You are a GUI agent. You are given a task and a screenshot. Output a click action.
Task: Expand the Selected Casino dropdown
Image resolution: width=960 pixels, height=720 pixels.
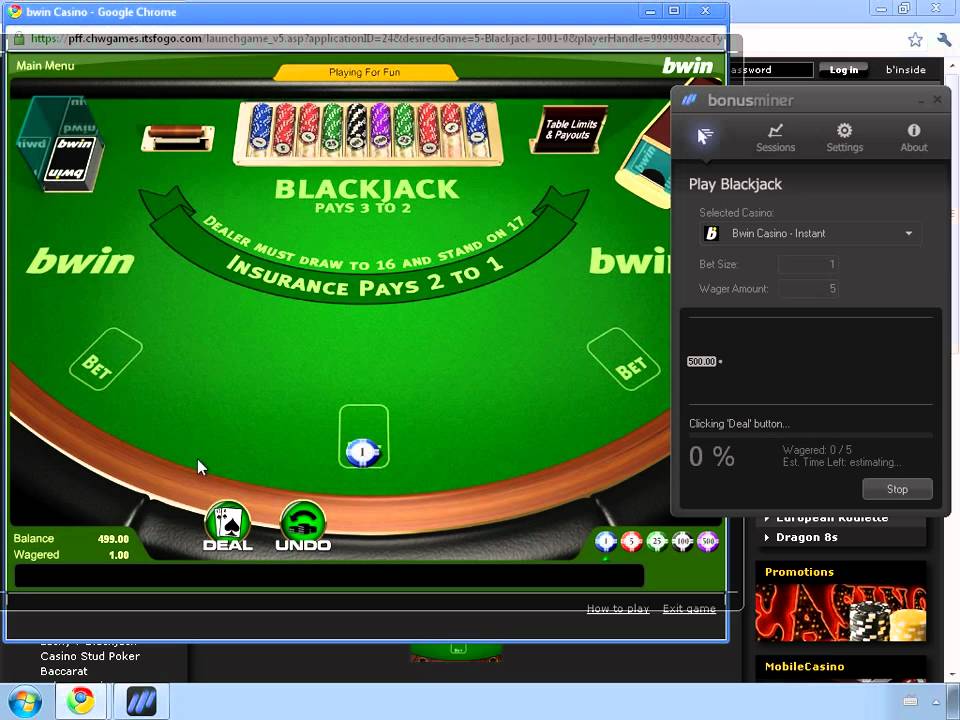[x=811, y=233]
